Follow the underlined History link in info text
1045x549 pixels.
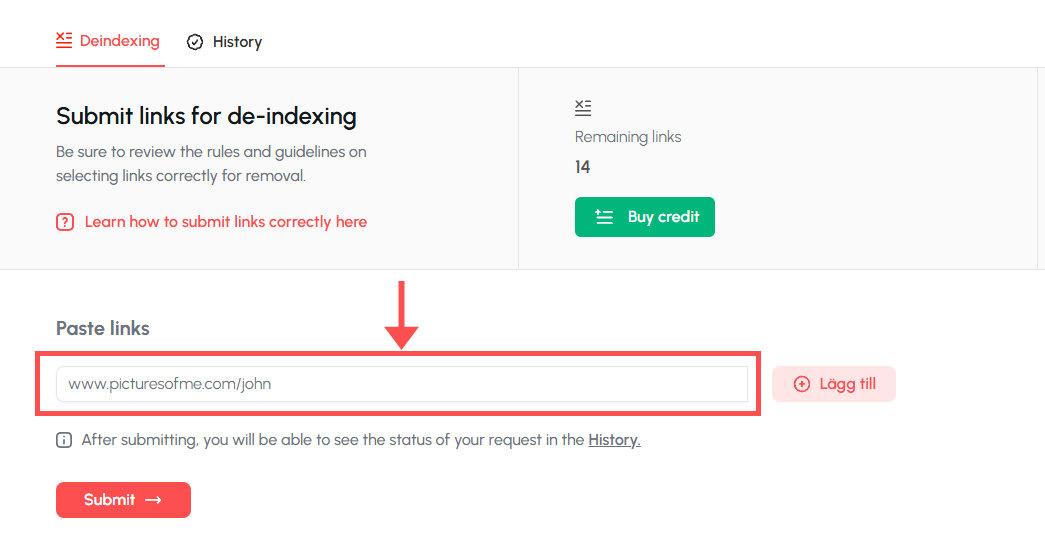pos(614,440)
